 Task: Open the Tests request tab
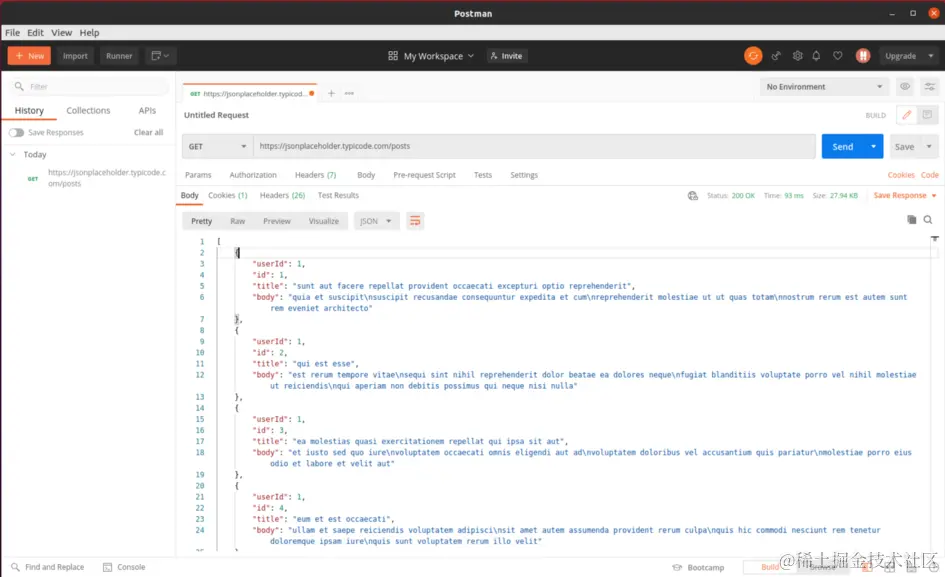coord(483,175)
